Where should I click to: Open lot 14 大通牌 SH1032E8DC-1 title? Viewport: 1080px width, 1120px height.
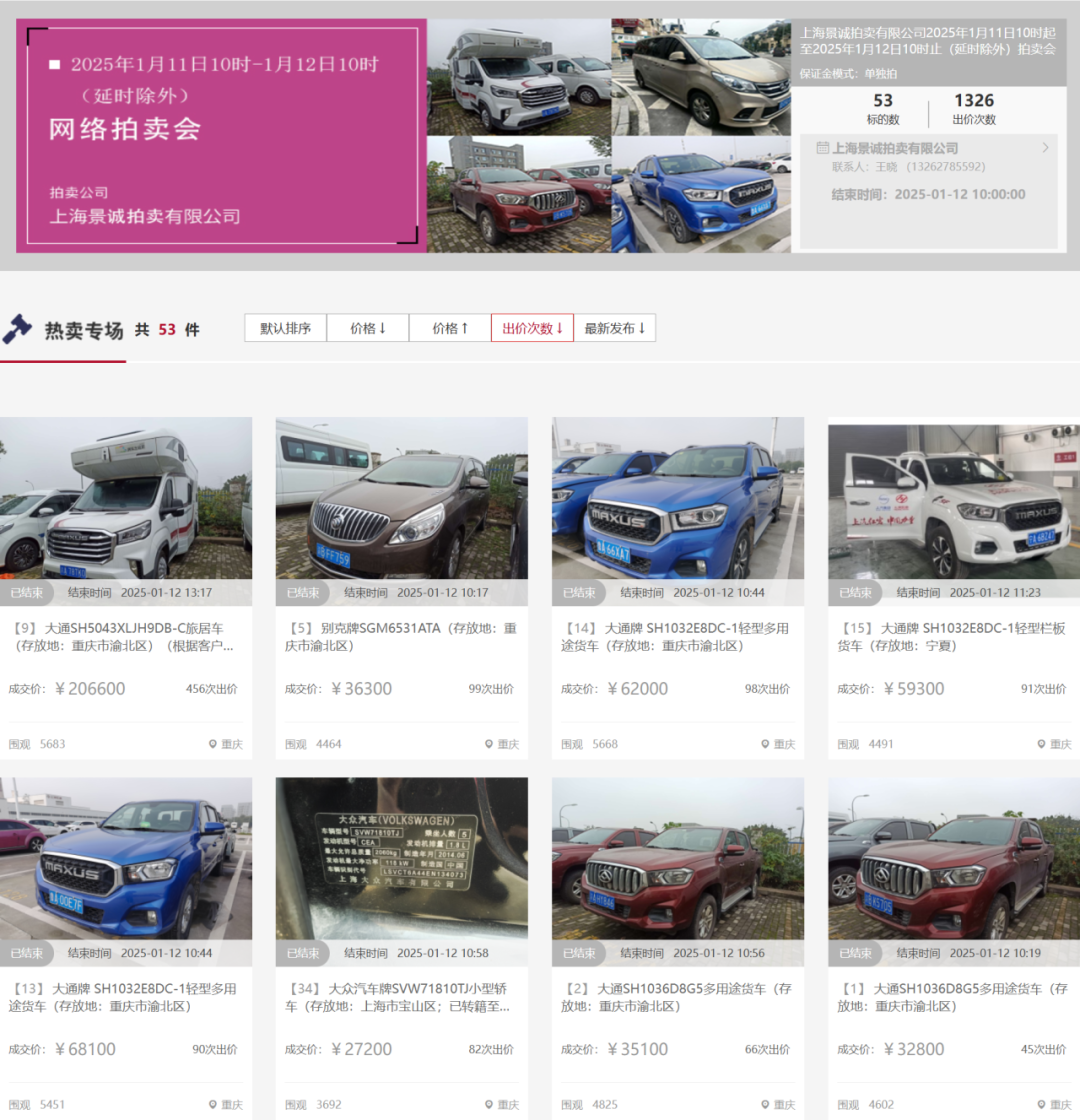675,636
